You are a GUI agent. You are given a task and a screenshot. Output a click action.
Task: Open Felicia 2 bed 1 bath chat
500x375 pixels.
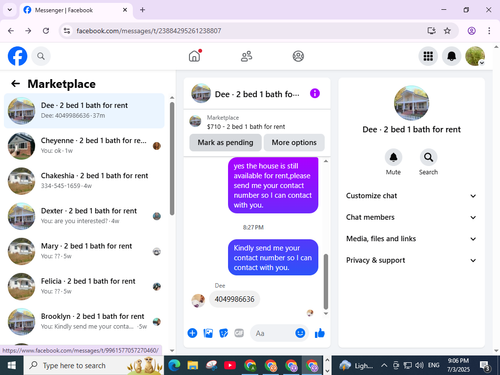click(x=84, y=286)
